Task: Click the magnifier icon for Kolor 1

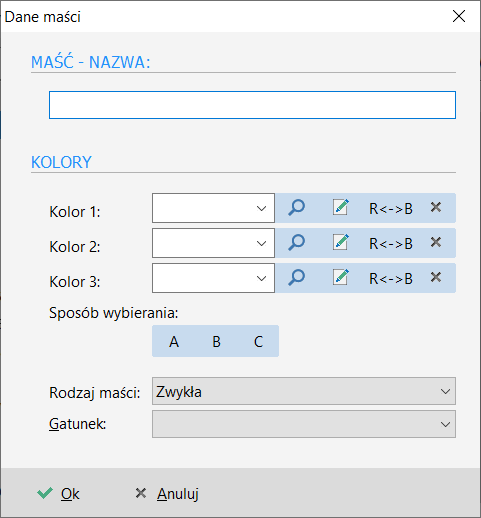Action: pyautogui.click(x=296, y=208)
